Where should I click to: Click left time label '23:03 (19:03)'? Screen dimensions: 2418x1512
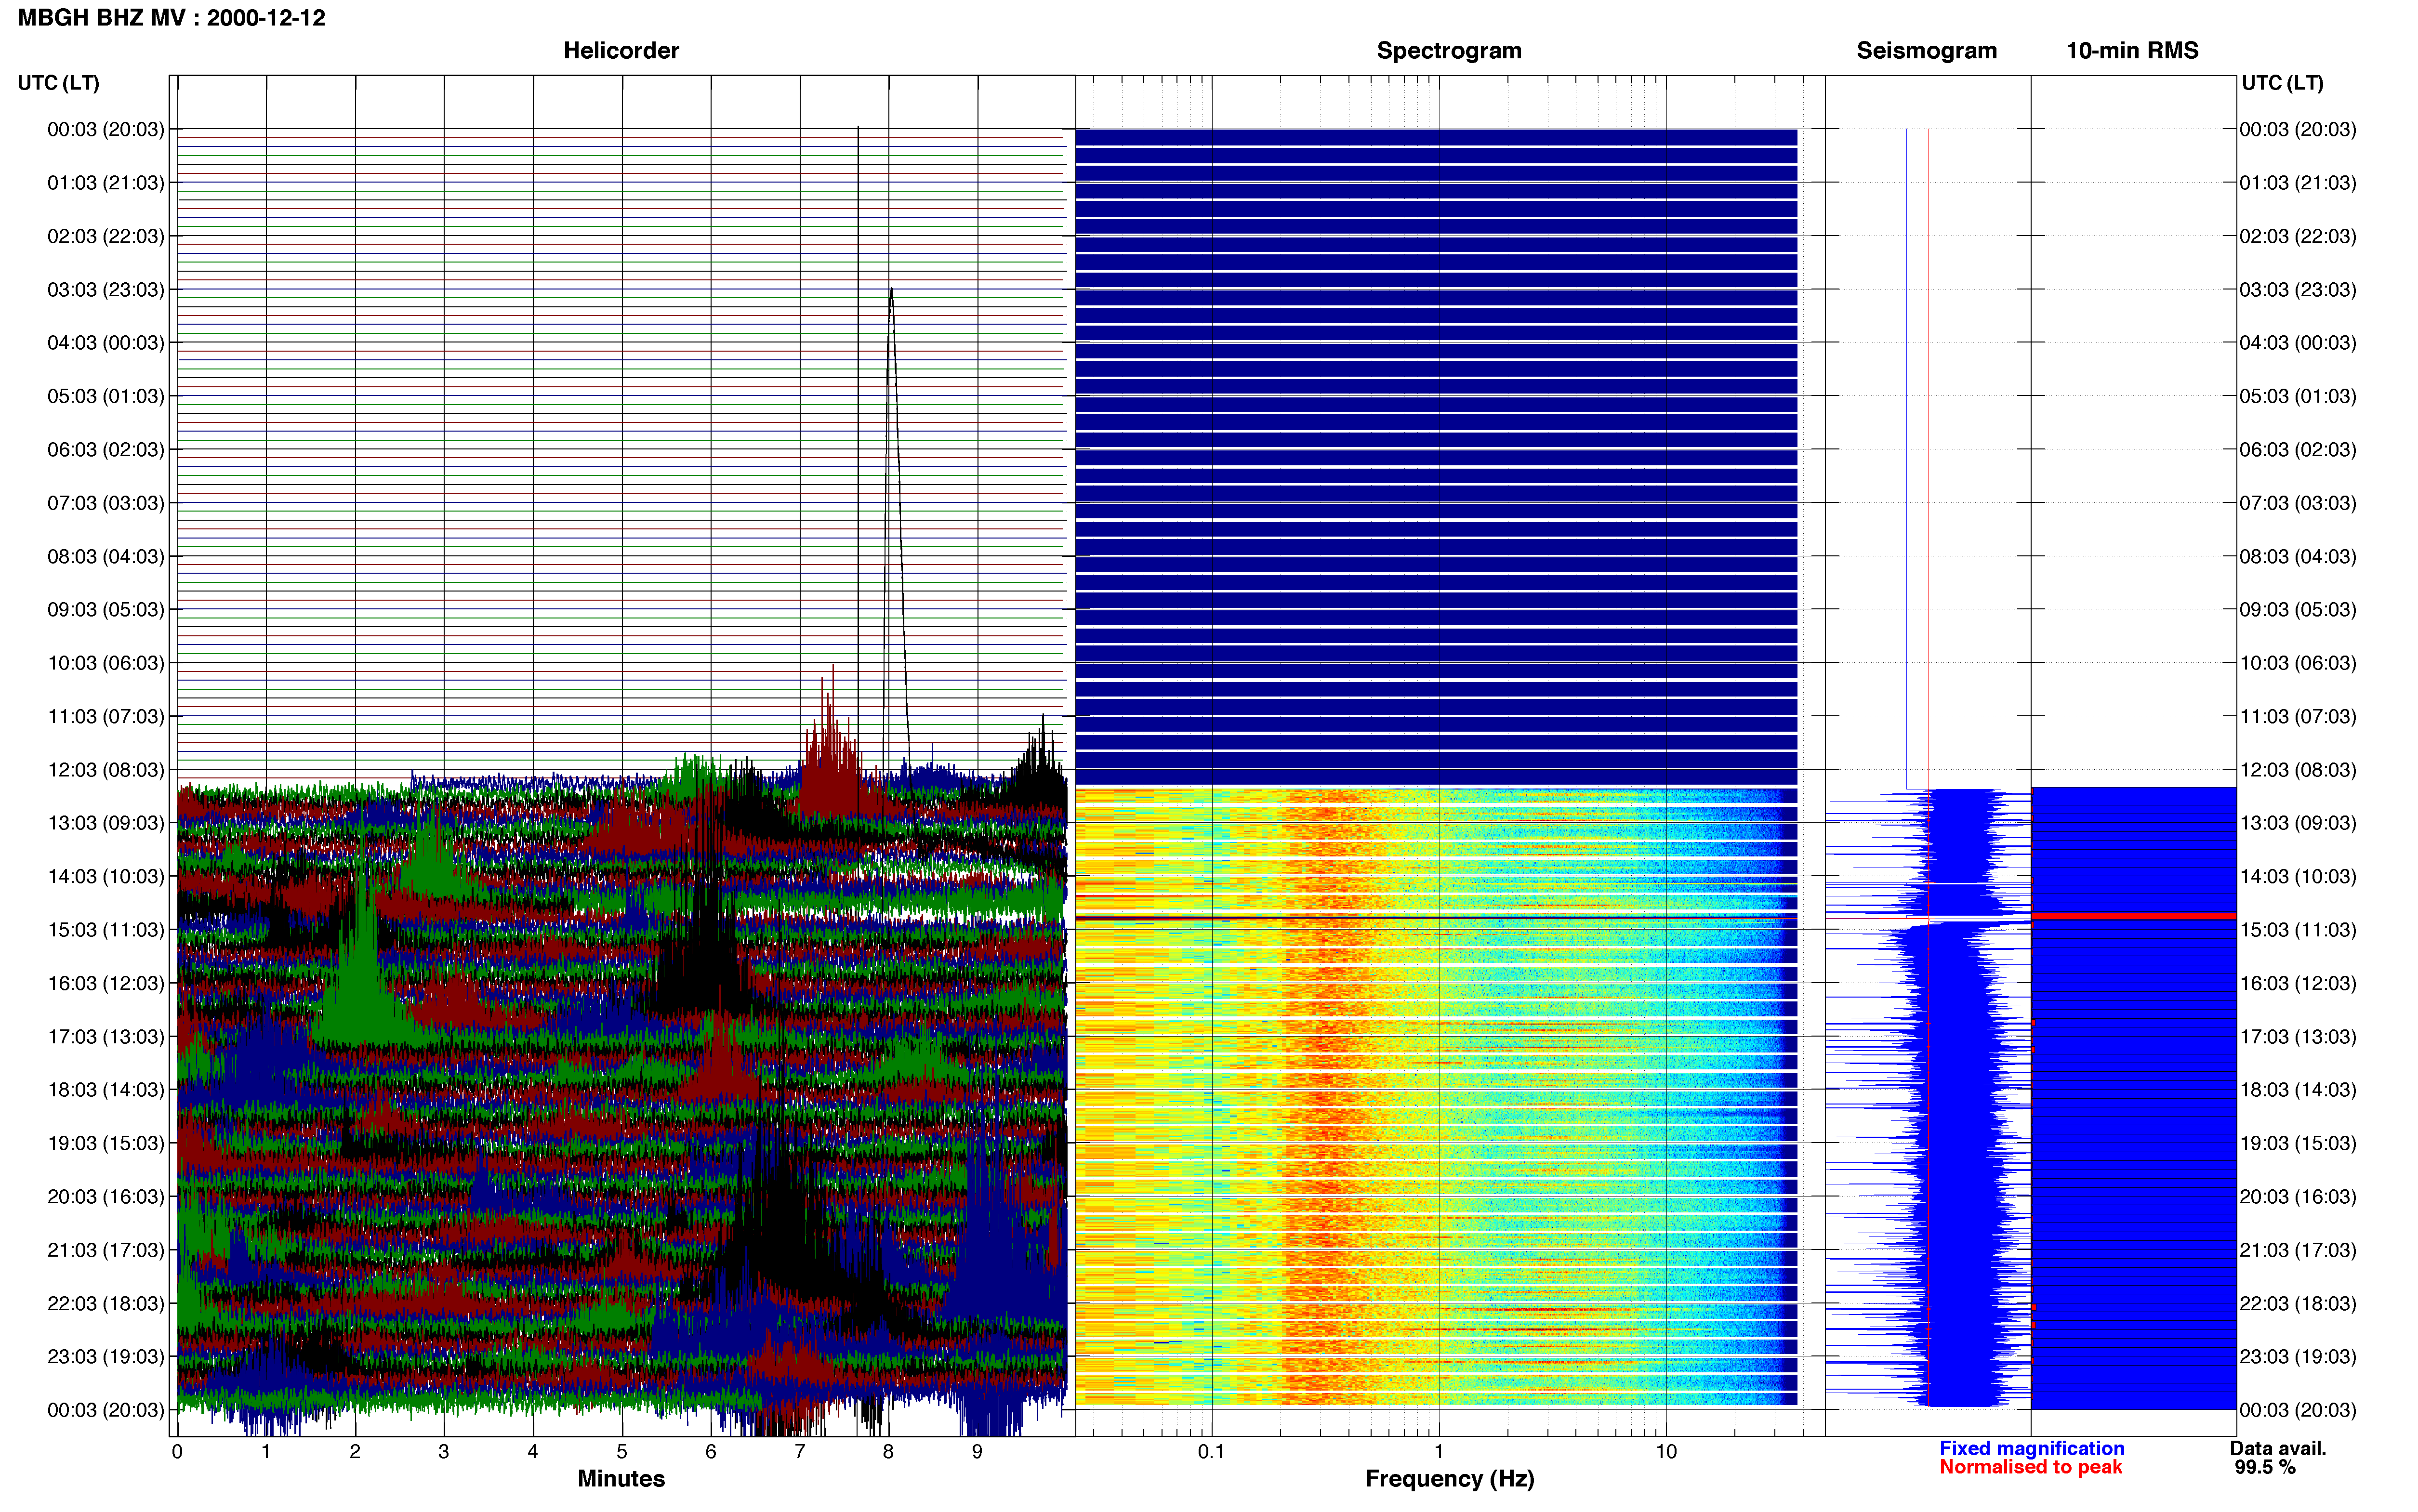tap(106, 1356)
